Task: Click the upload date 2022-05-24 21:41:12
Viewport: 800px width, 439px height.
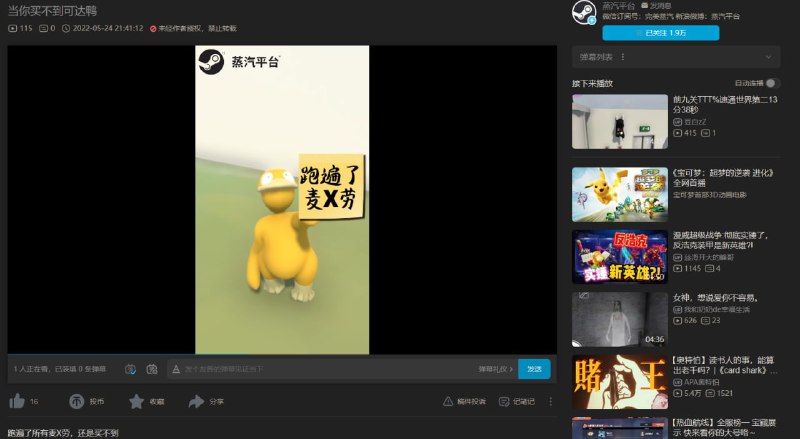Action: coord(108,29)
